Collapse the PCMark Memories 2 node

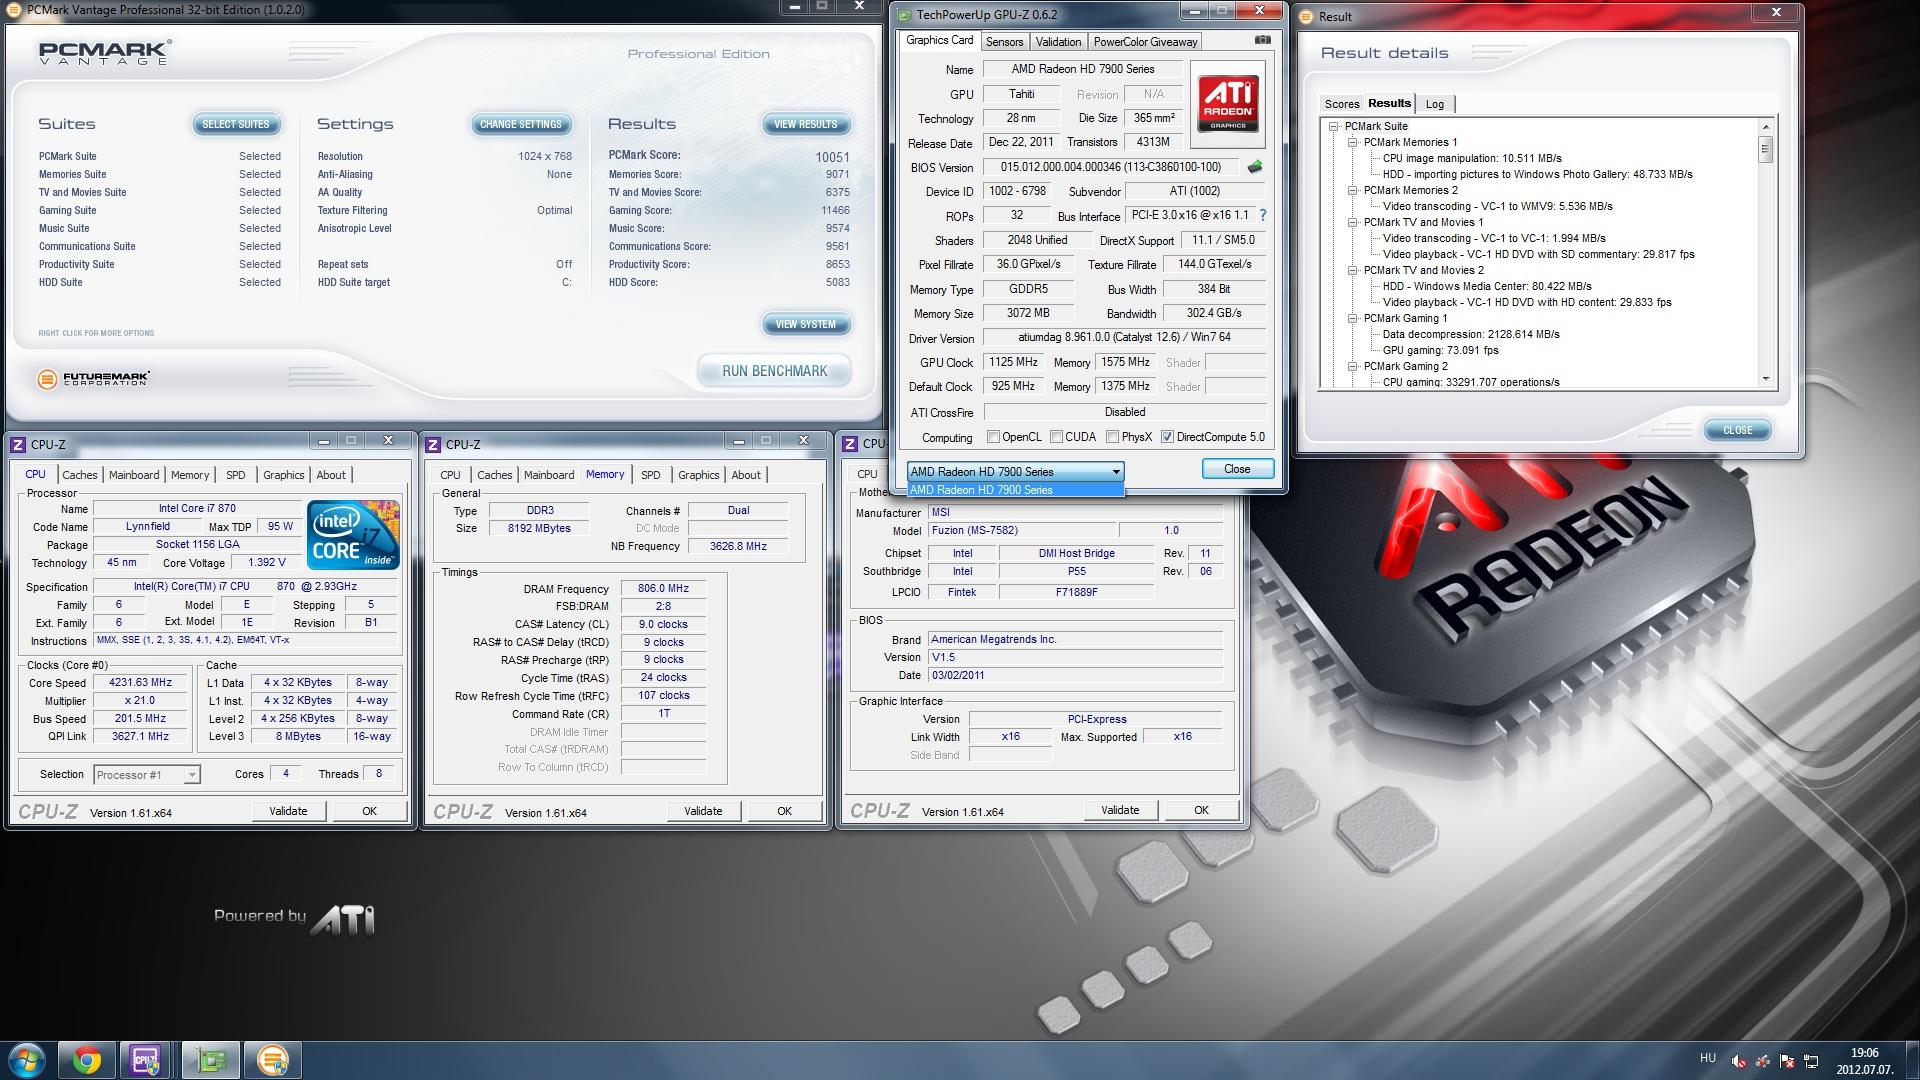click(x=1353, y=190)
